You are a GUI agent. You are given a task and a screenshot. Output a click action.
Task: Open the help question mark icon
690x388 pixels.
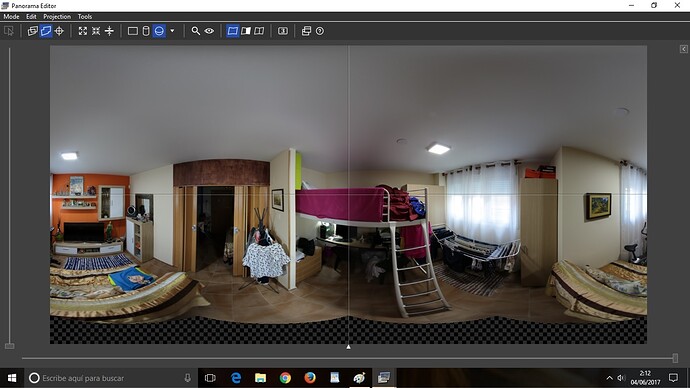click(x=320, y=31)
